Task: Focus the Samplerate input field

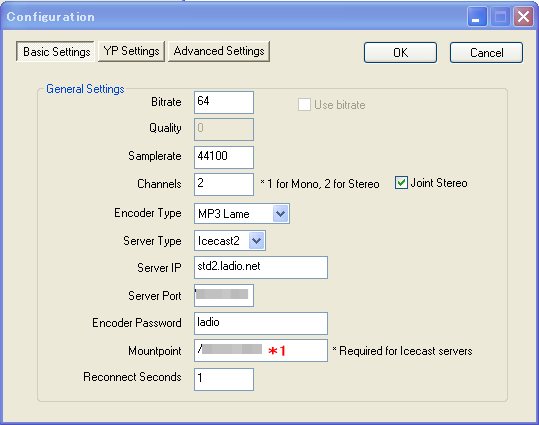Action: [x=224, y=157]
